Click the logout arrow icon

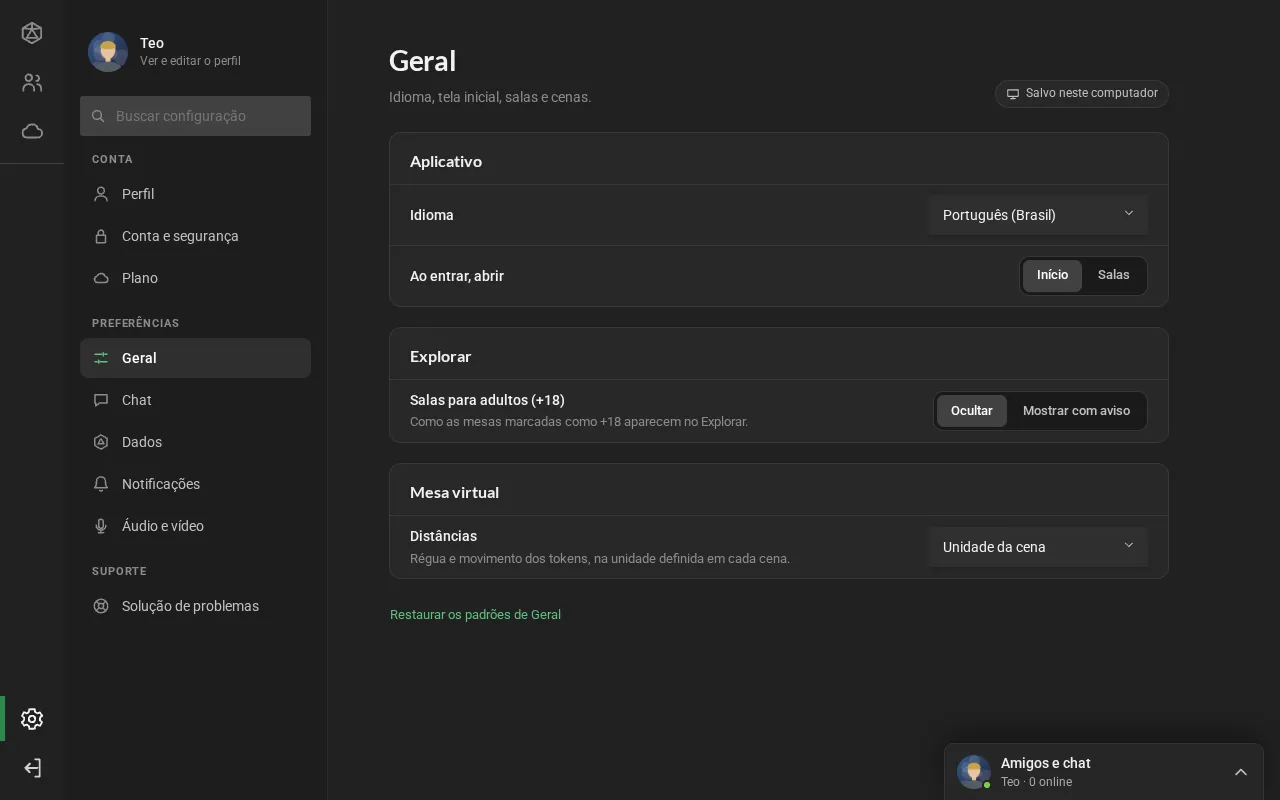(x=32, y=768)
